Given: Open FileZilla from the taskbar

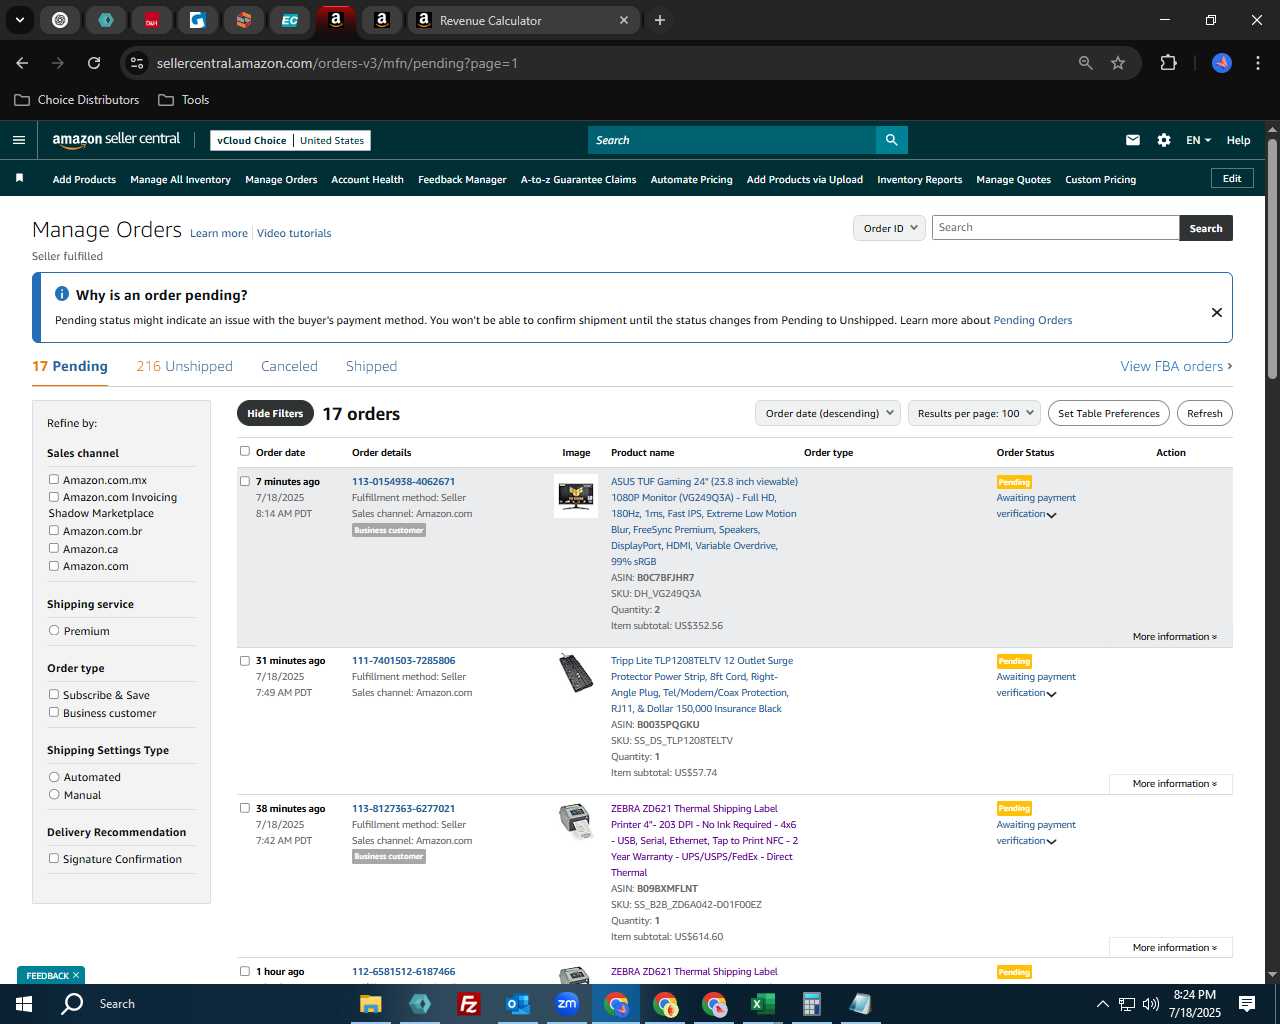Looking at the screenshot, I should tap(468, 1004).
